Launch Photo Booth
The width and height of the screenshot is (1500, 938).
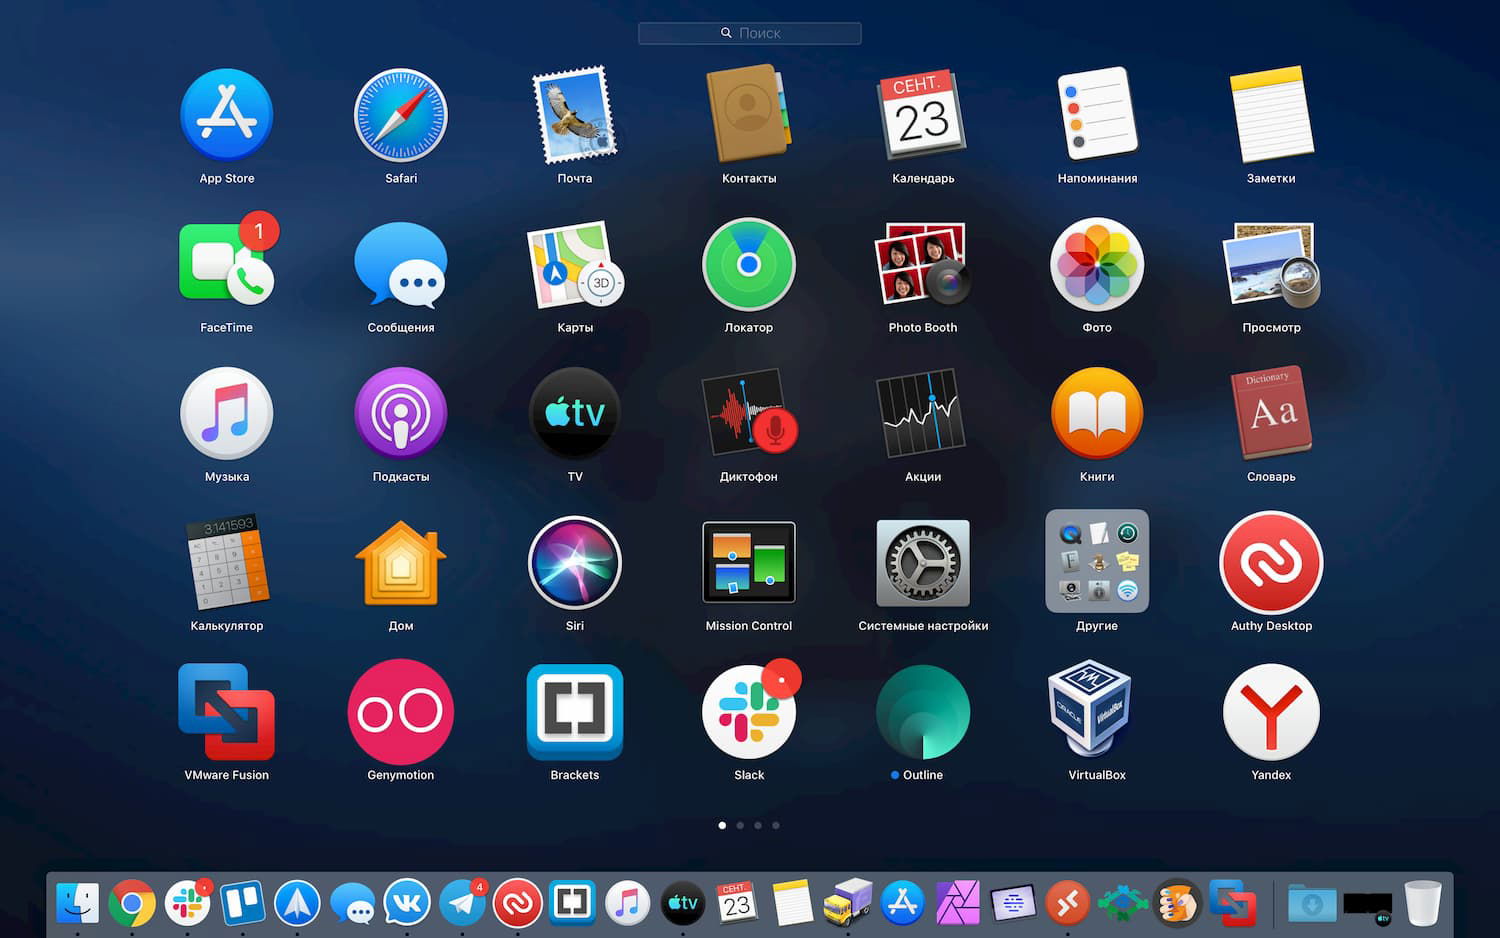pos(922,263)
